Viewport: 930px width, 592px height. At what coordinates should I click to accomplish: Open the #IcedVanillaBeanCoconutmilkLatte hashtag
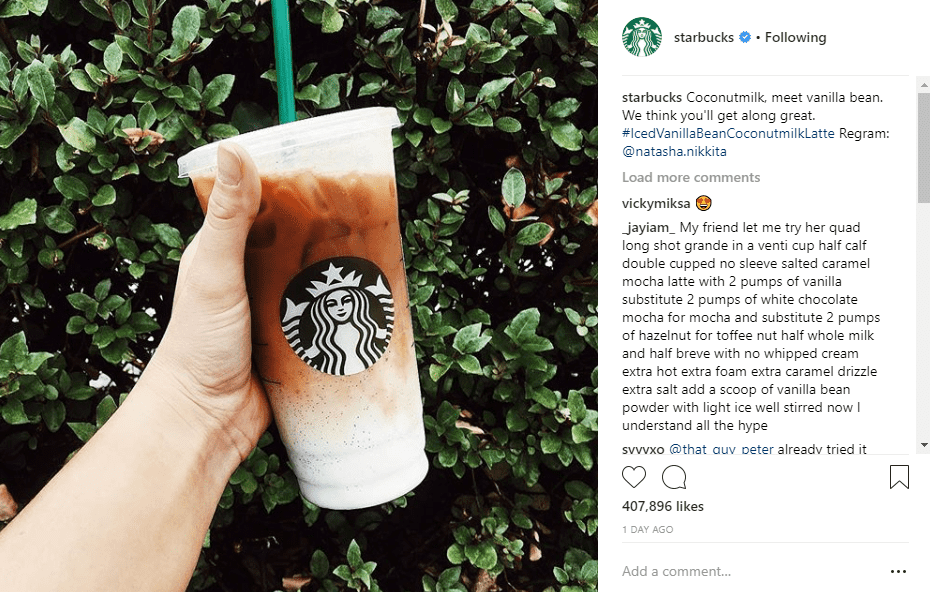click(728, 133)
